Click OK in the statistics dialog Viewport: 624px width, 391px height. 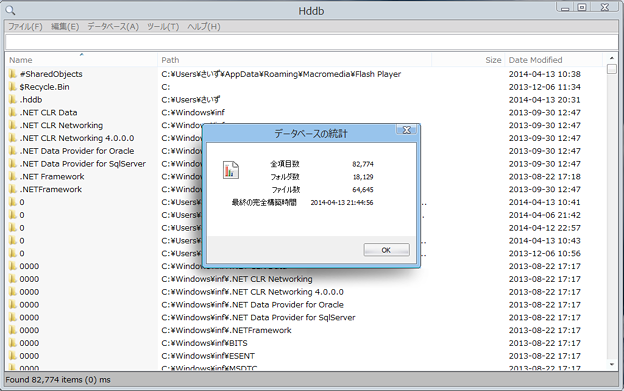(386, 250)
